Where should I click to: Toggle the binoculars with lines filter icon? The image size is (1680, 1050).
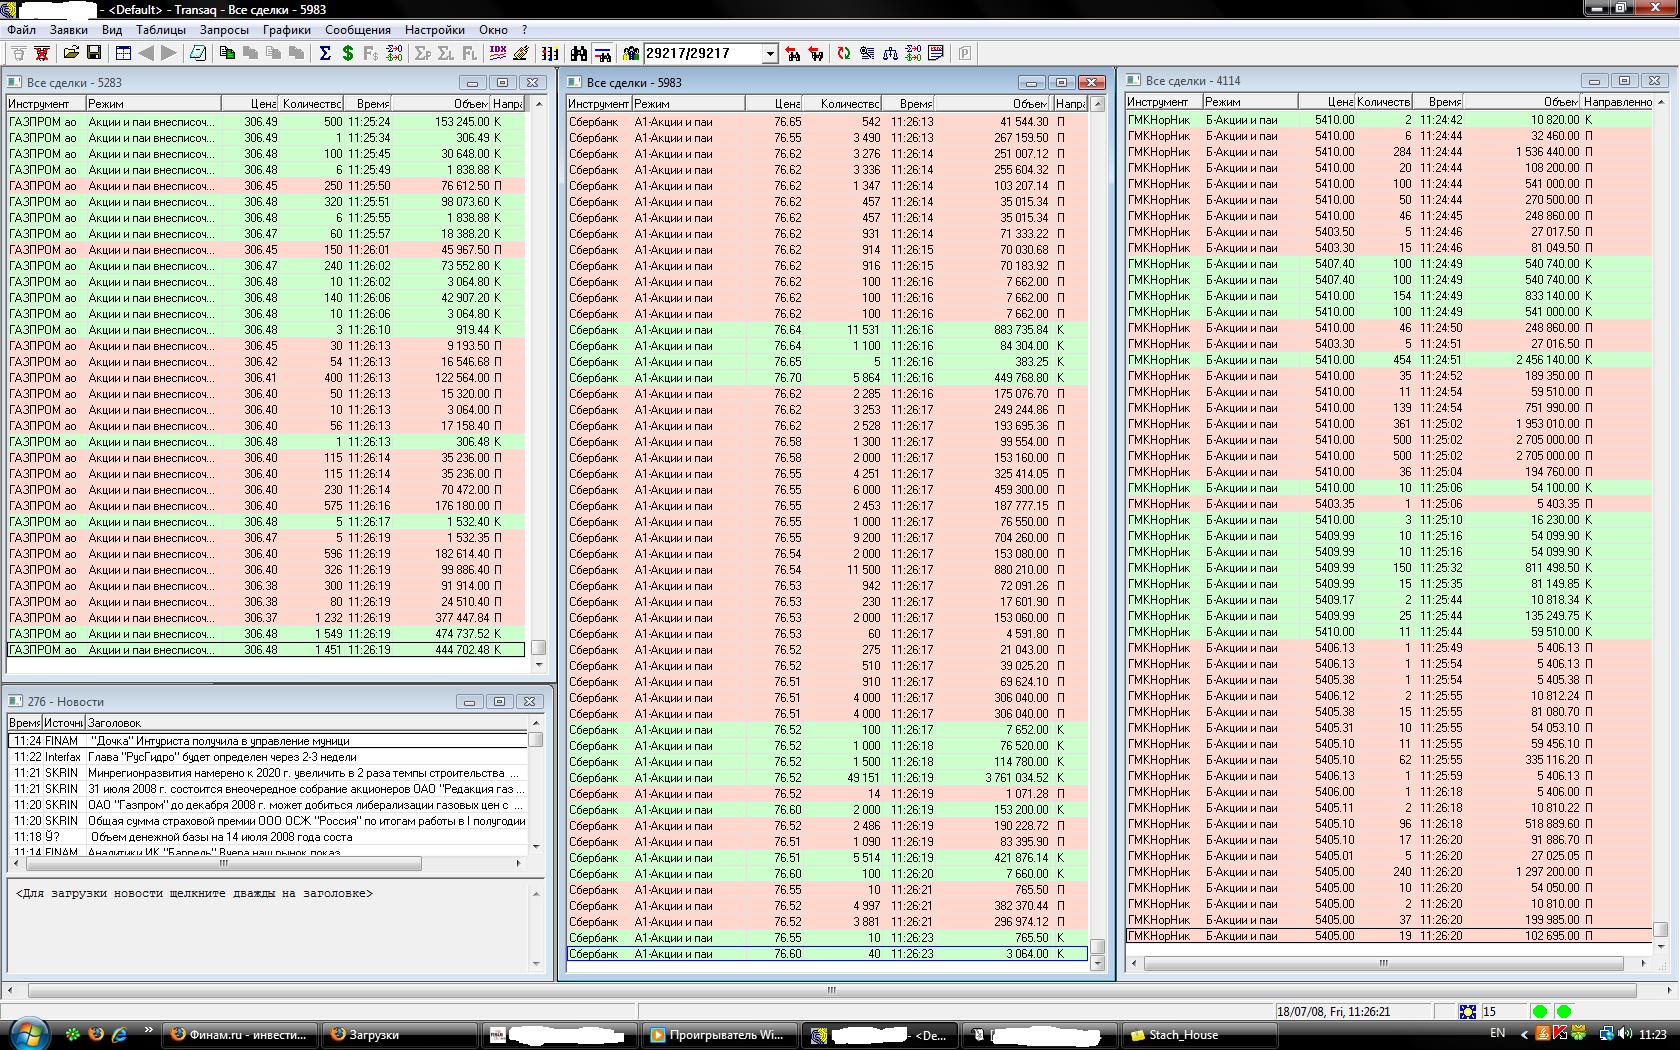602,53
